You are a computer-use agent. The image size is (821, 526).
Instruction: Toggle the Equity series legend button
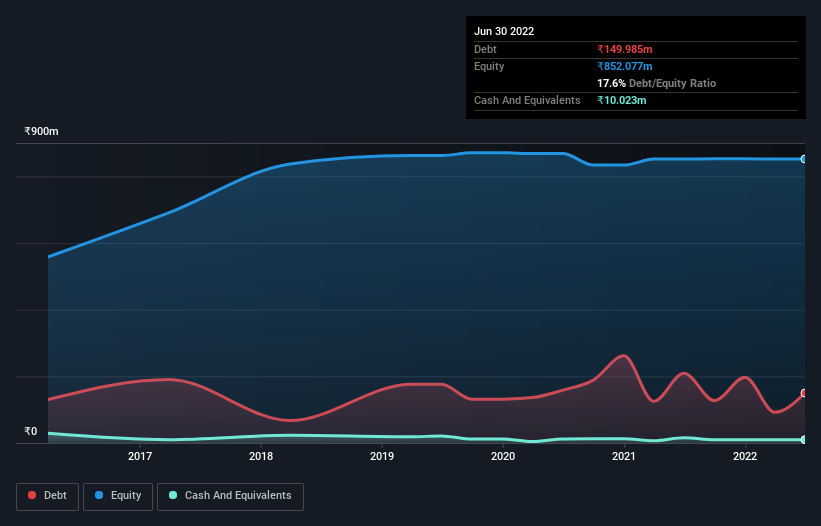tap(118, 496)
